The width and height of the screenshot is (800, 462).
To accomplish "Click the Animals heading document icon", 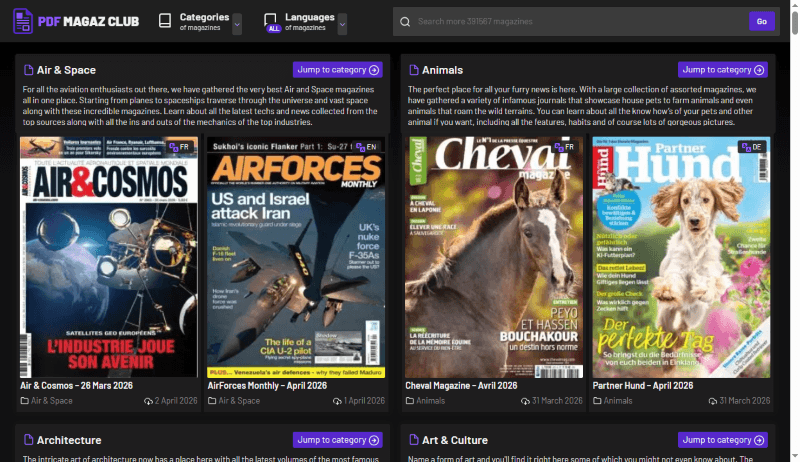I will pos(414,70).
